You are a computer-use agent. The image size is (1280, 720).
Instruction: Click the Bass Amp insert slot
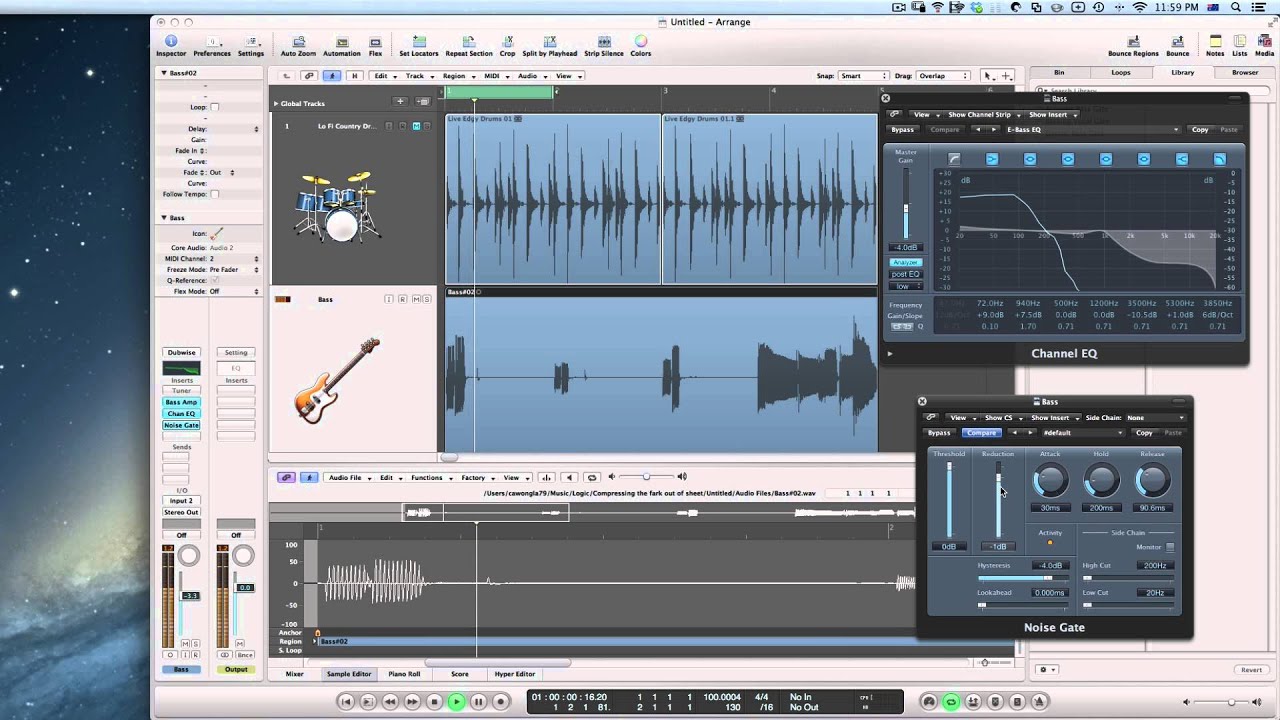(181, 402)
